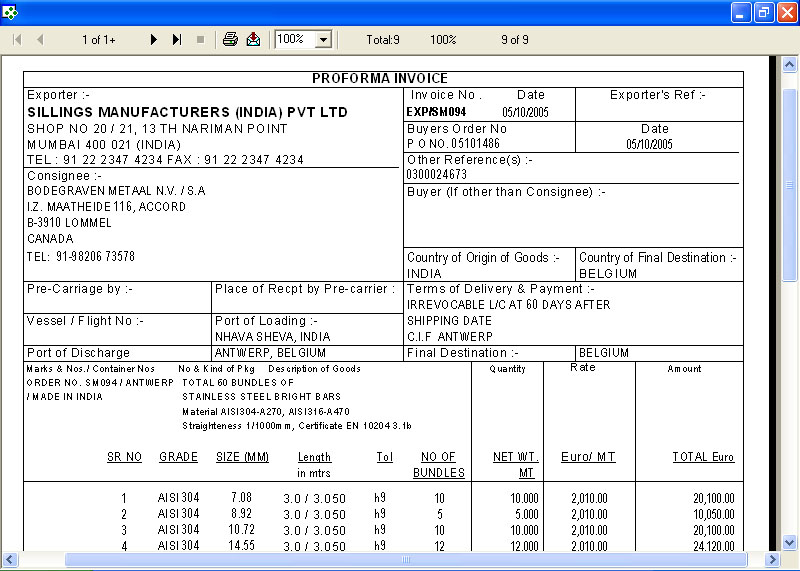Click amount 10,050.00 in row 2

714,514
